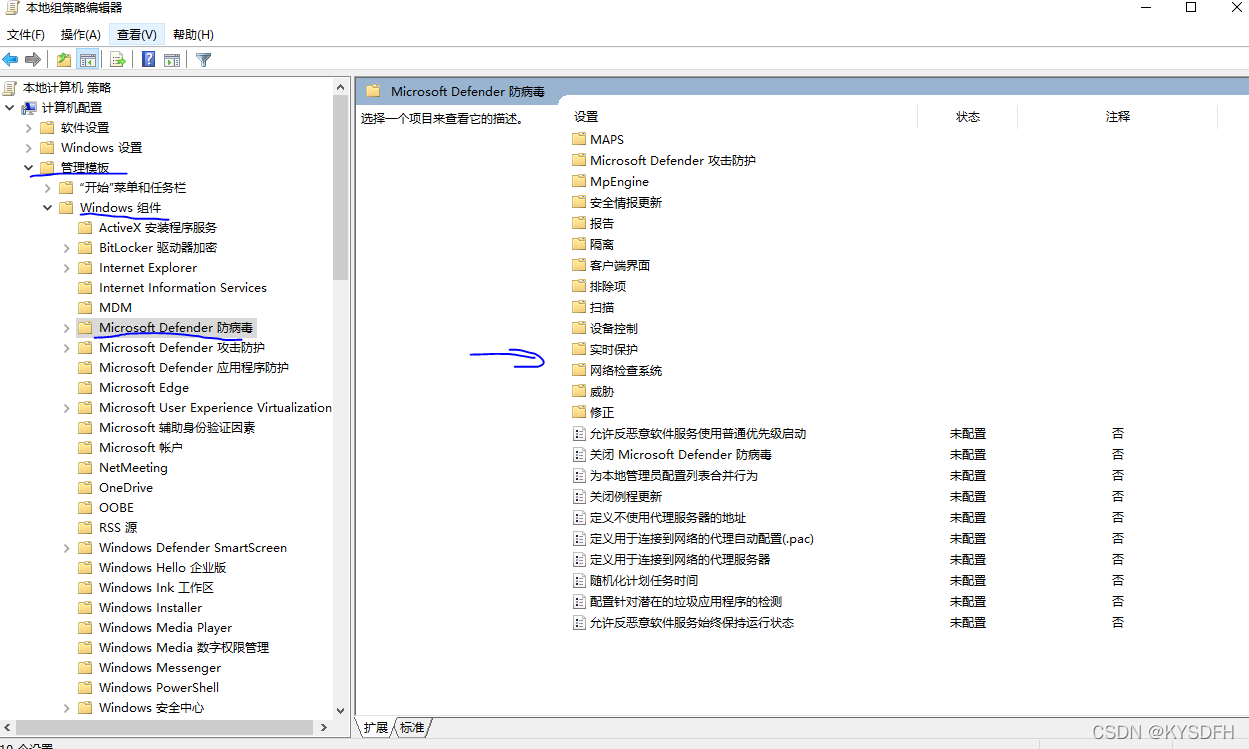Sort by the 注释 column header
Viewport: 1249px width, 749px height.
click(x=1117, y=117)
